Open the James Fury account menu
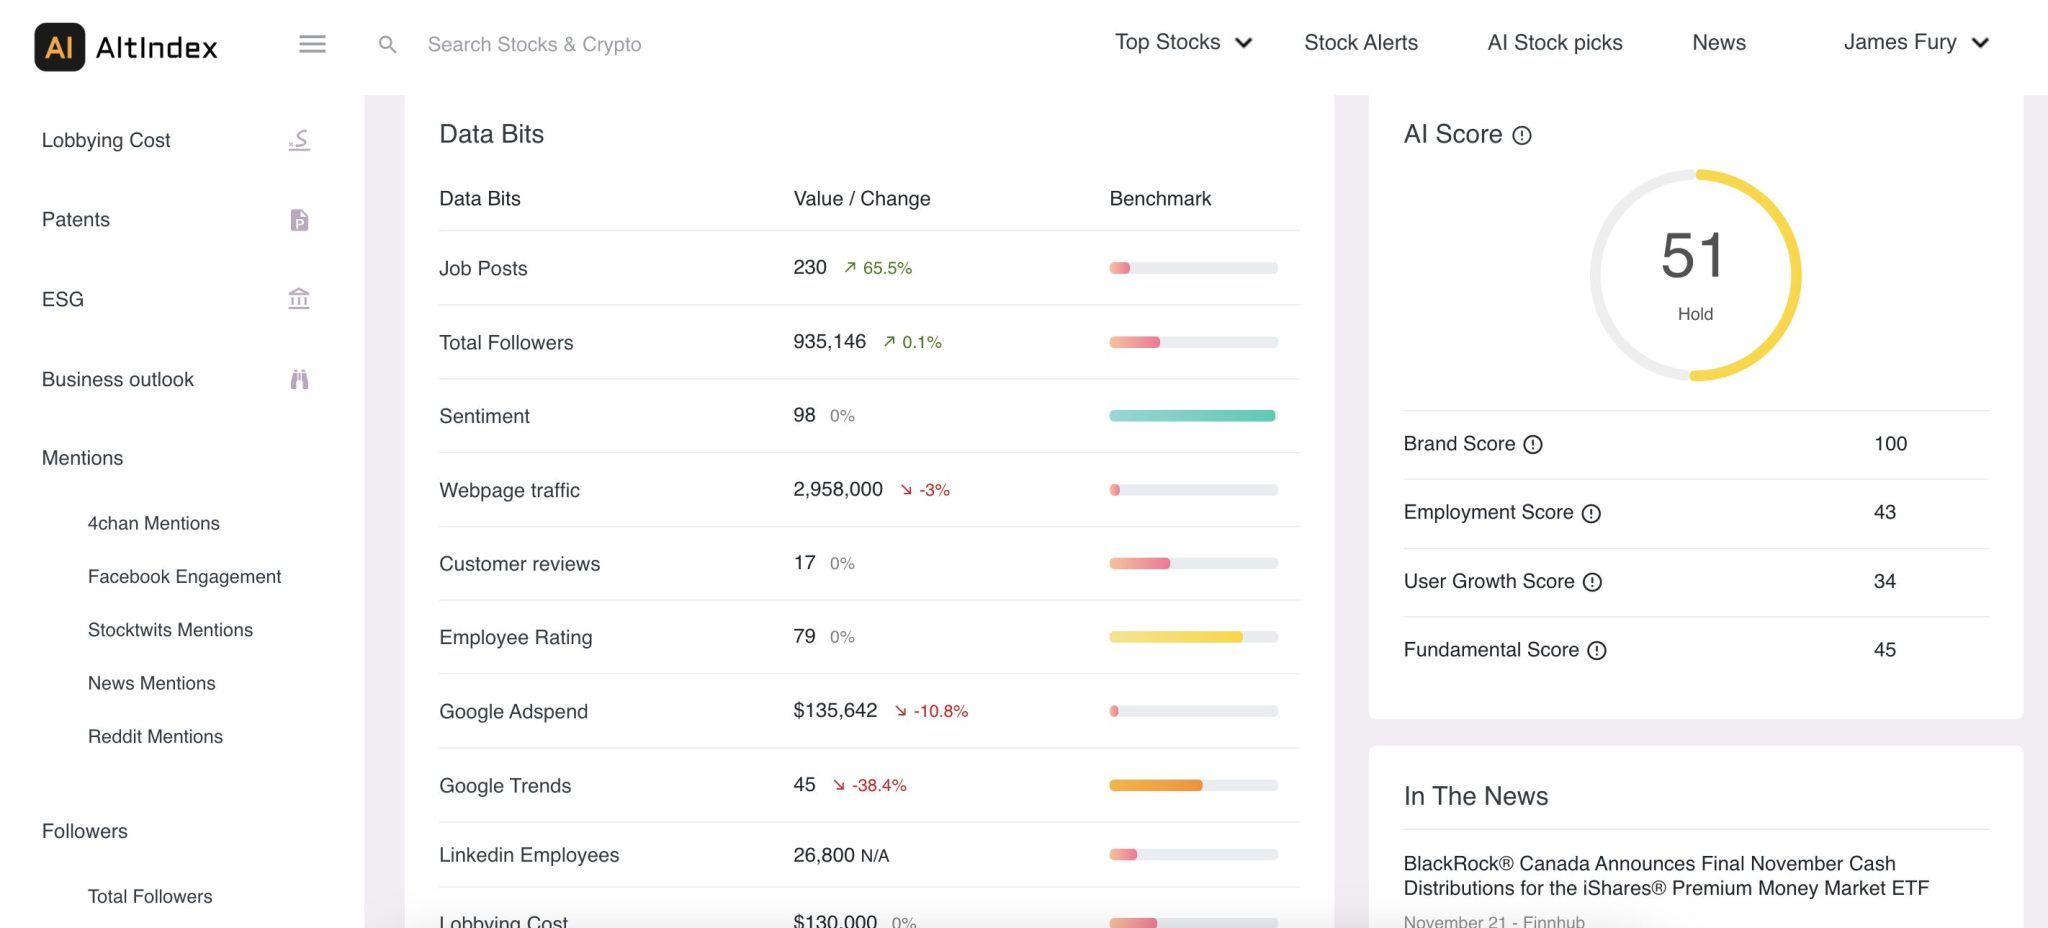The image size is (2048, 928). pyautogui.click(x=1915, y=42)
